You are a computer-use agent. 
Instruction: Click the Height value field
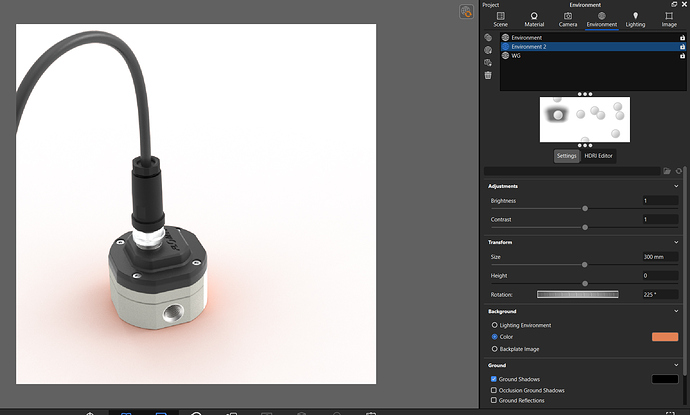[x=660, y=275]
